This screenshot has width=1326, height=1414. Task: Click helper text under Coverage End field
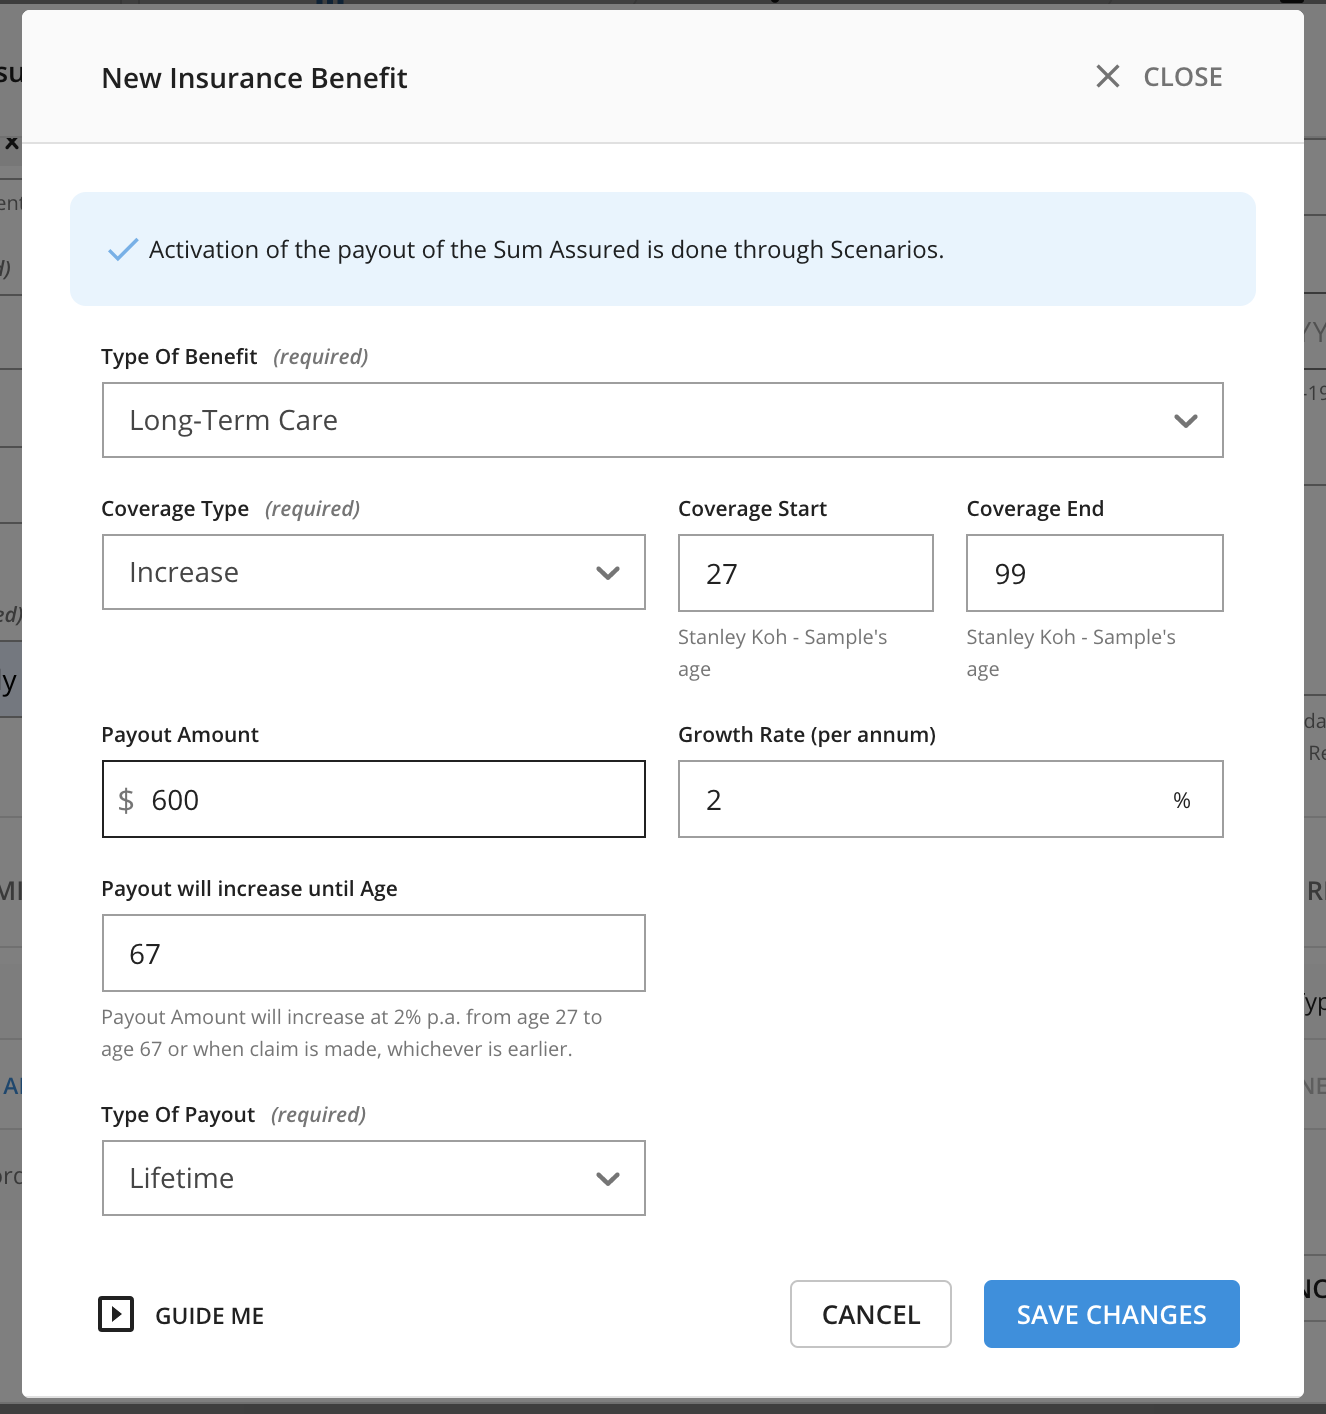click(1070, 653)
